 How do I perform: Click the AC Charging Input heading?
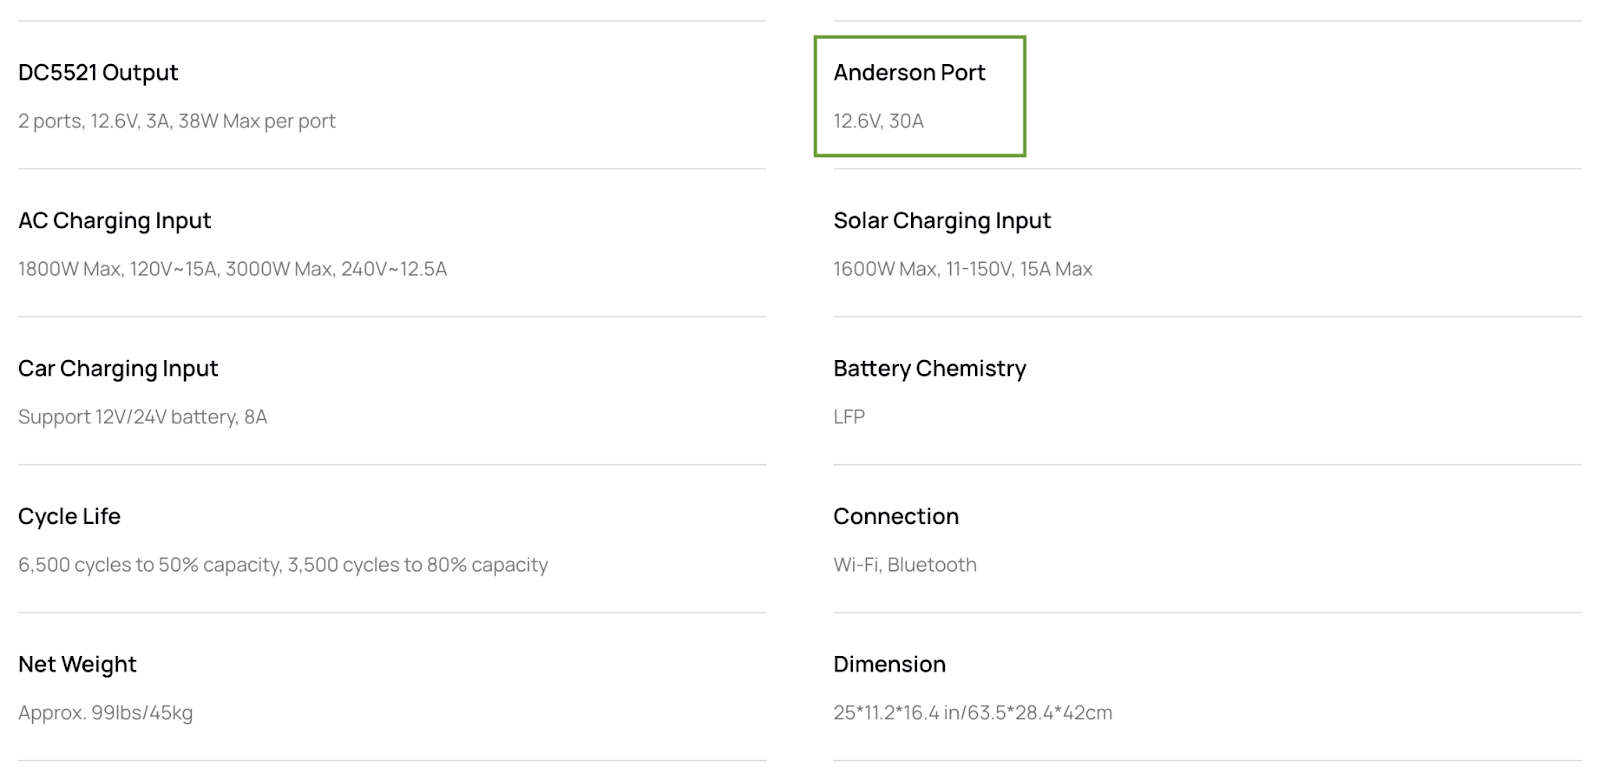[115, 221]
